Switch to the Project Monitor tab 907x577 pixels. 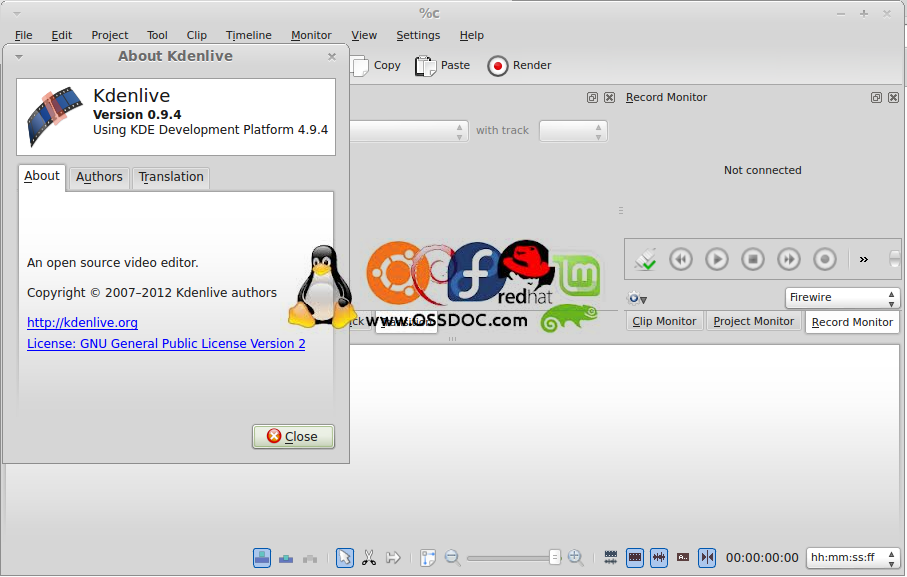point(753,321)
